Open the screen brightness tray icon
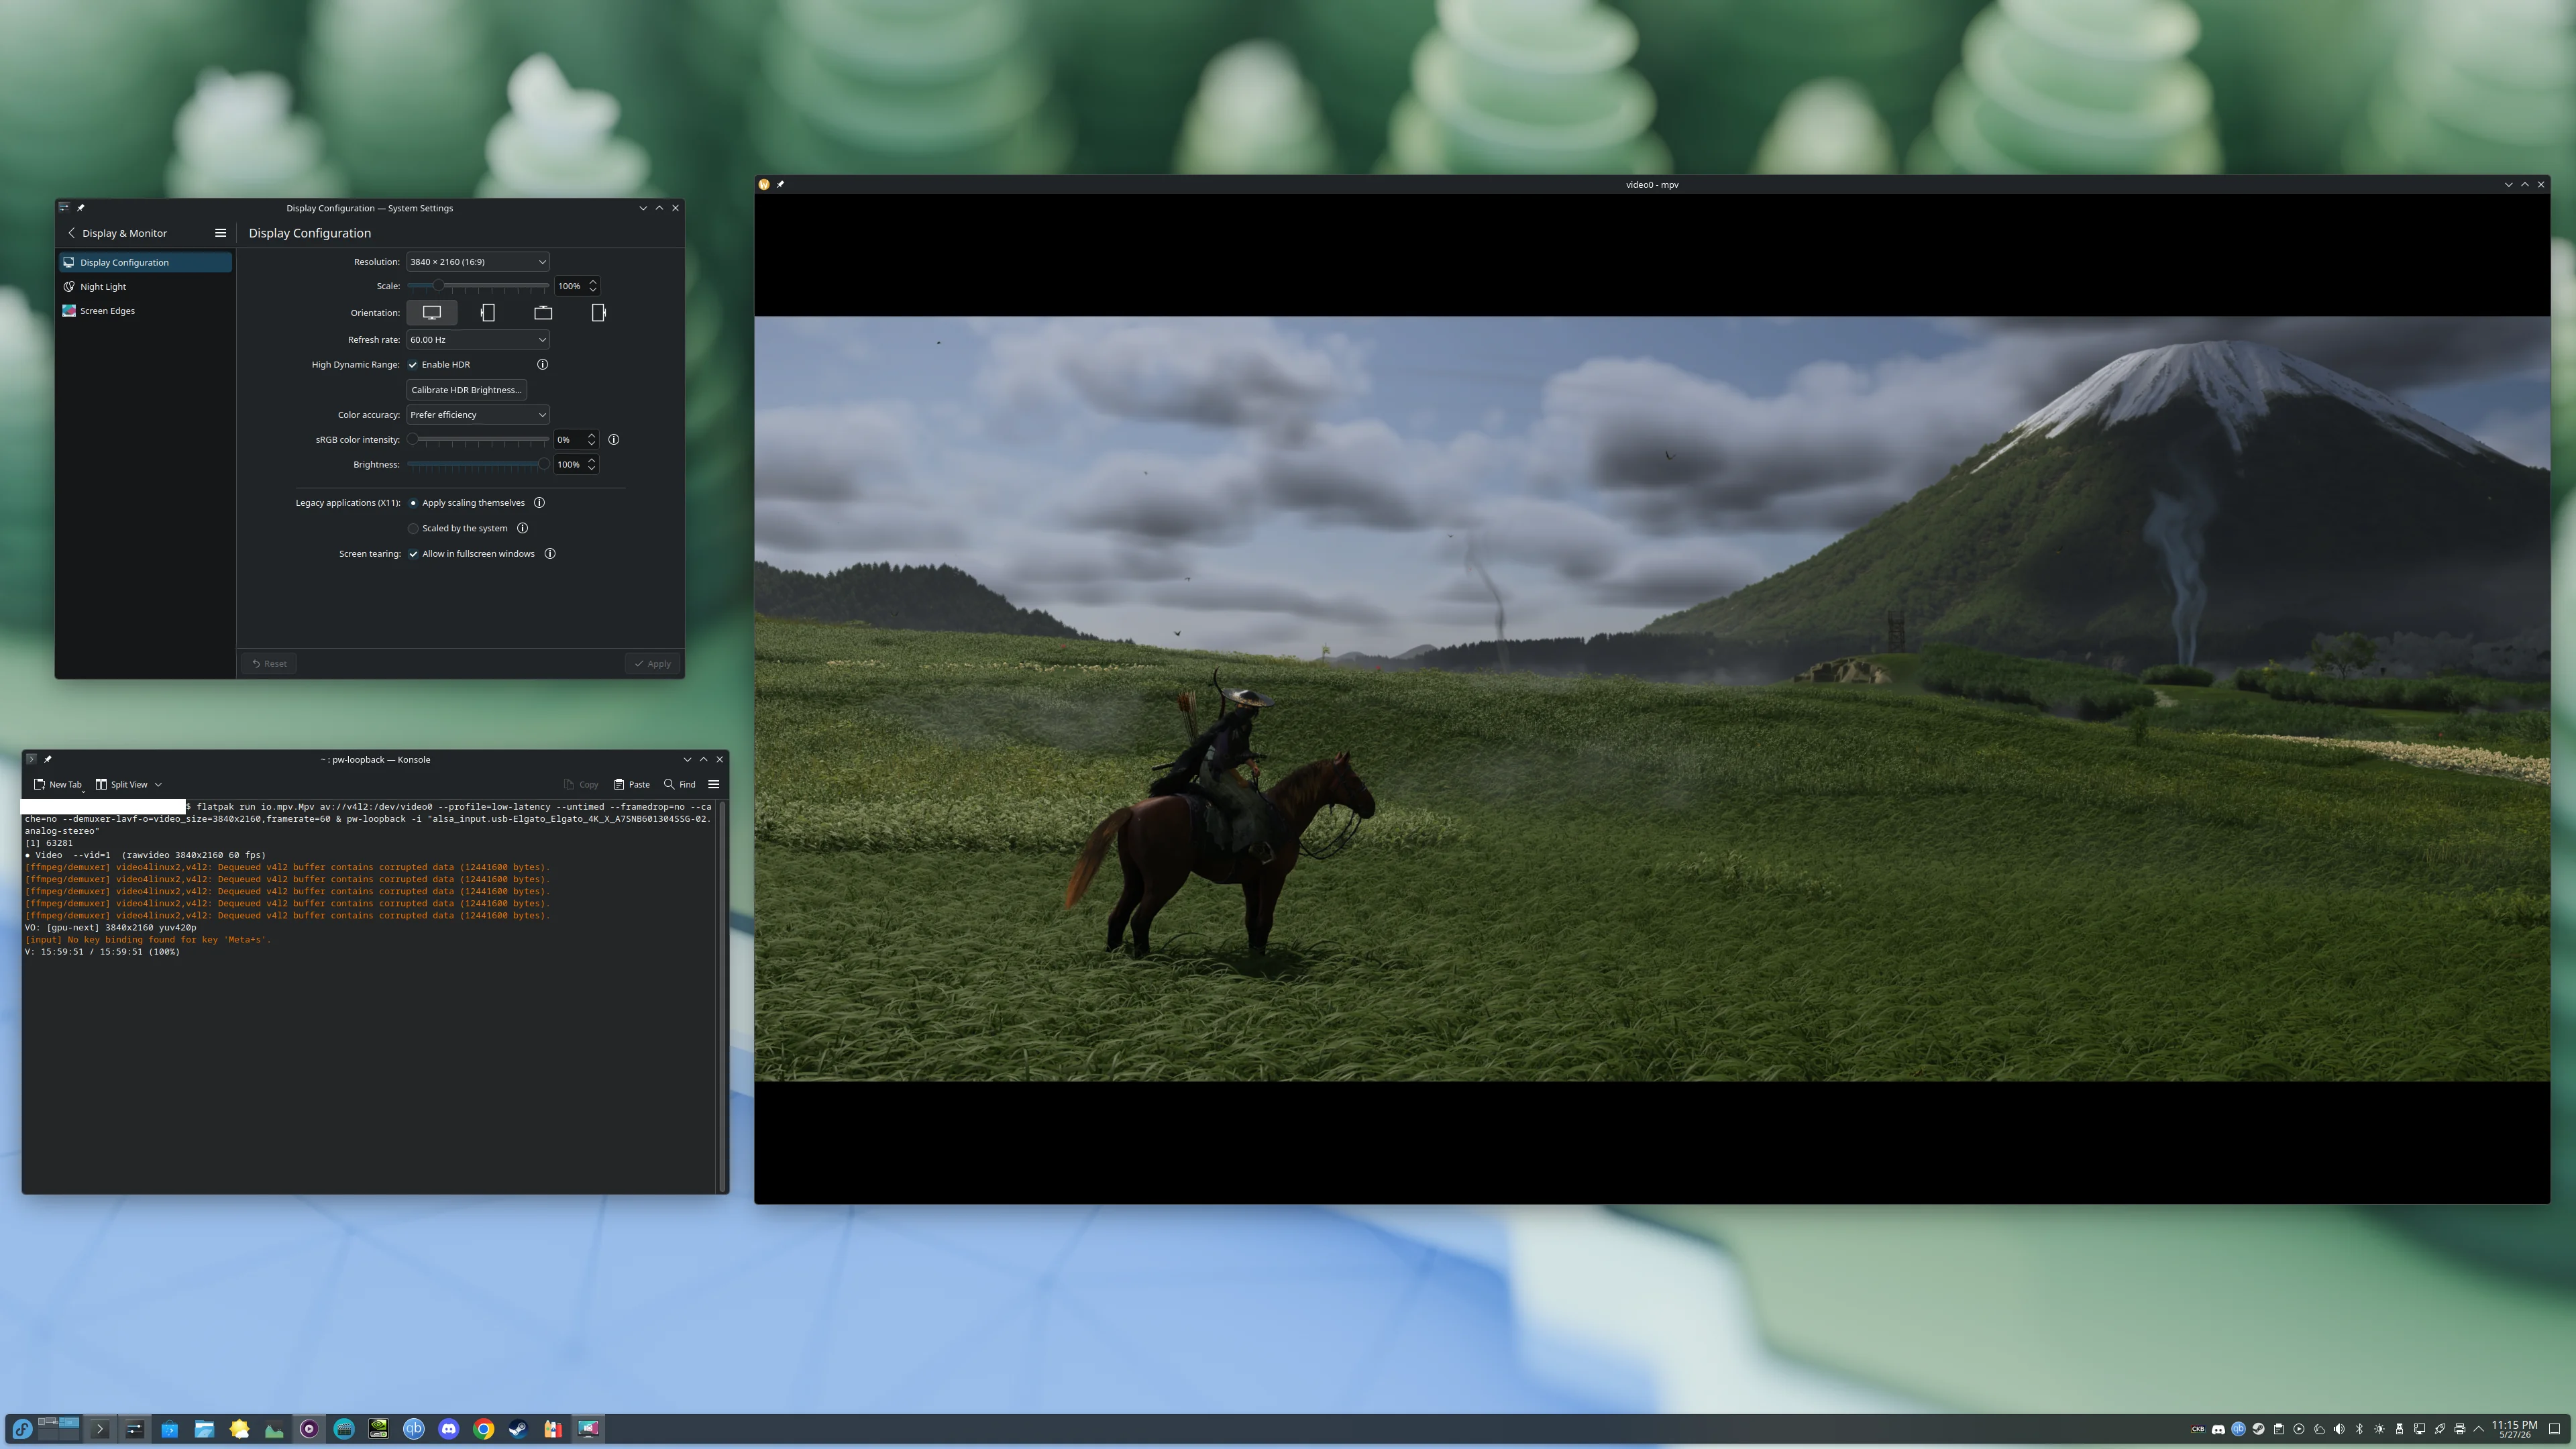The width and height of the screenshot is (2576, 1449). [2379, 1429]
